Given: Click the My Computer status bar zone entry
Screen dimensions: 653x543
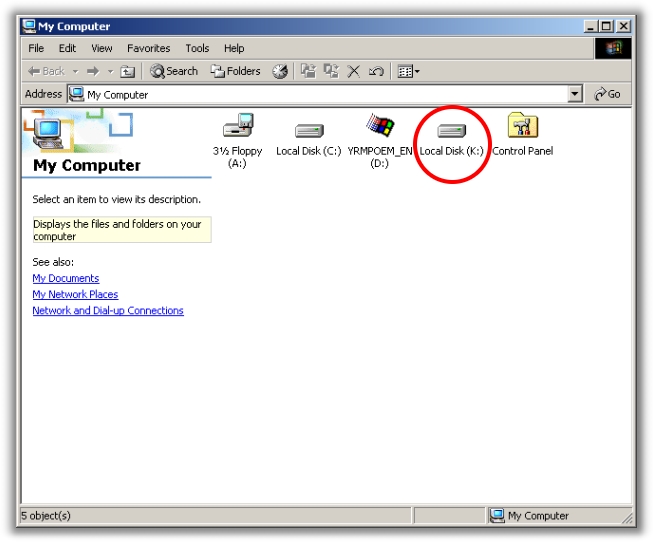Looking at the screenshot, I should point(529,516).
